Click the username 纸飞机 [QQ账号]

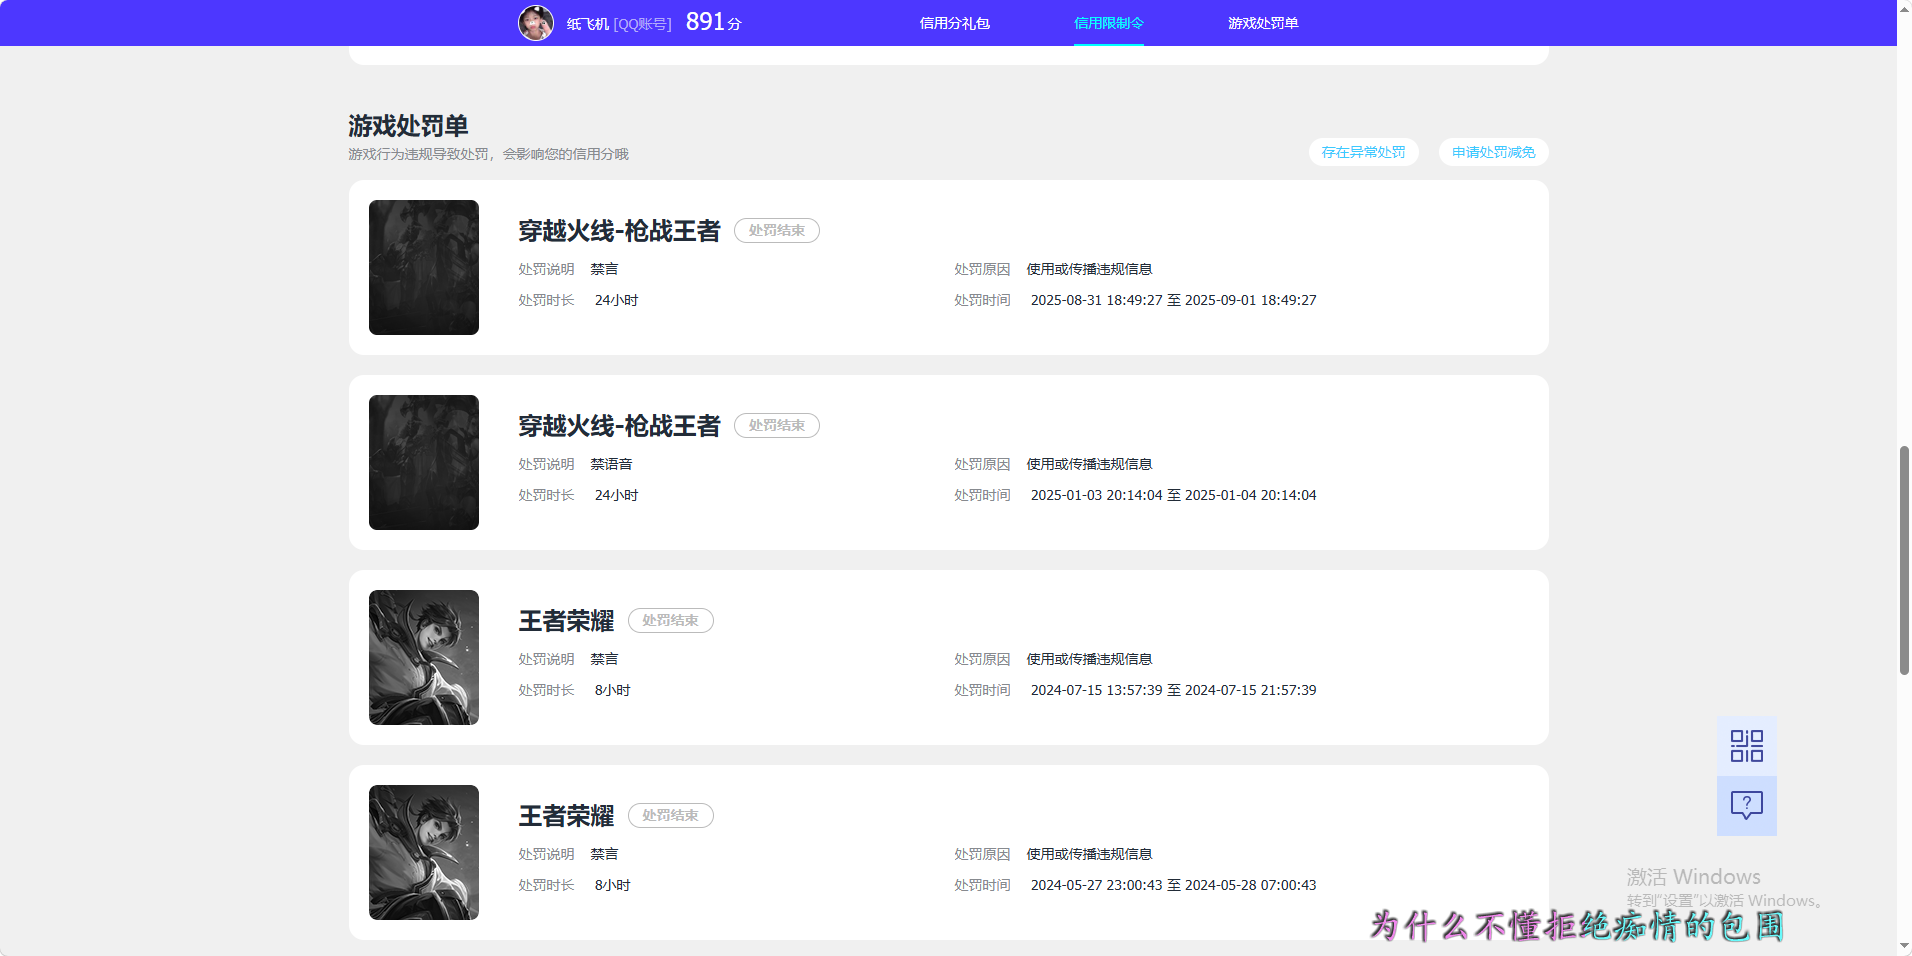[619, 23]
